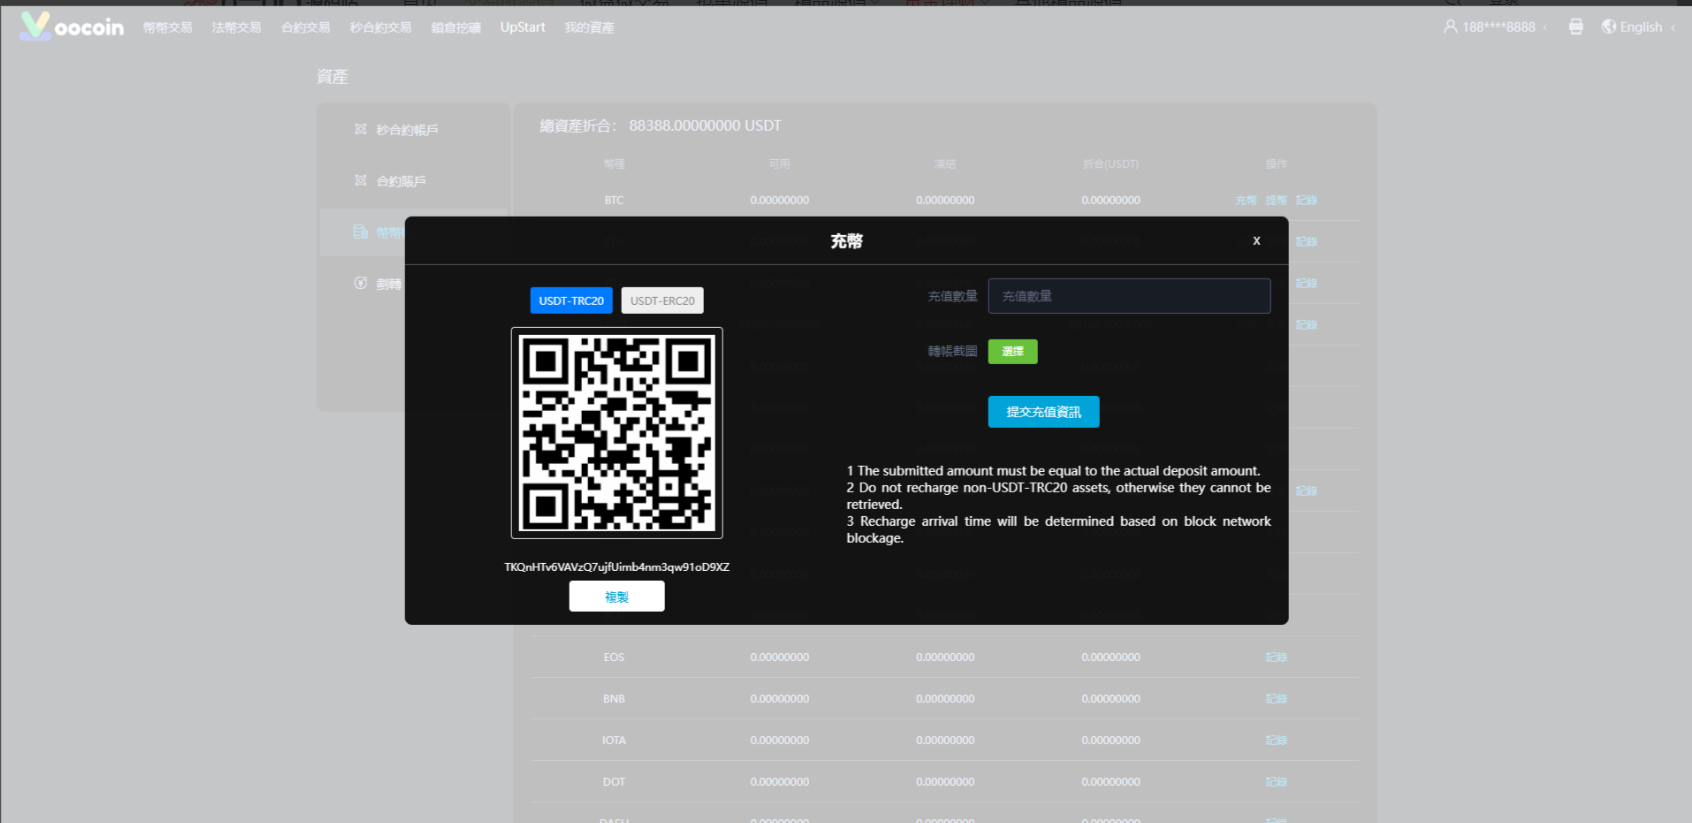Click the printer-shaped icon in header
Image resolution: width=1692 pixels, height=823 pixels.
(x=1576, y=27)
